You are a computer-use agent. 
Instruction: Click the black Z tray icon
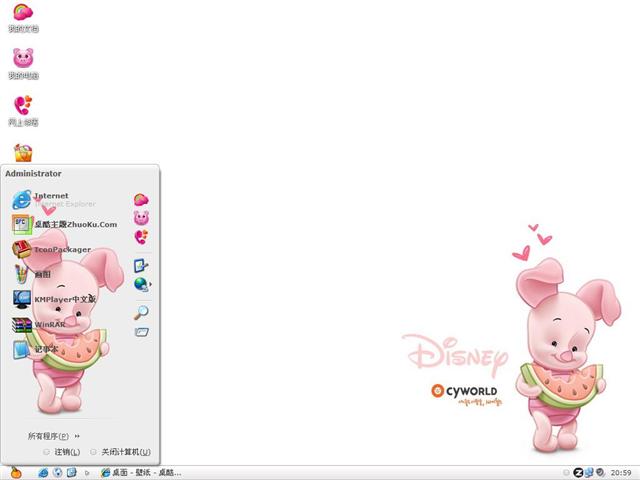tap(578, 473)
